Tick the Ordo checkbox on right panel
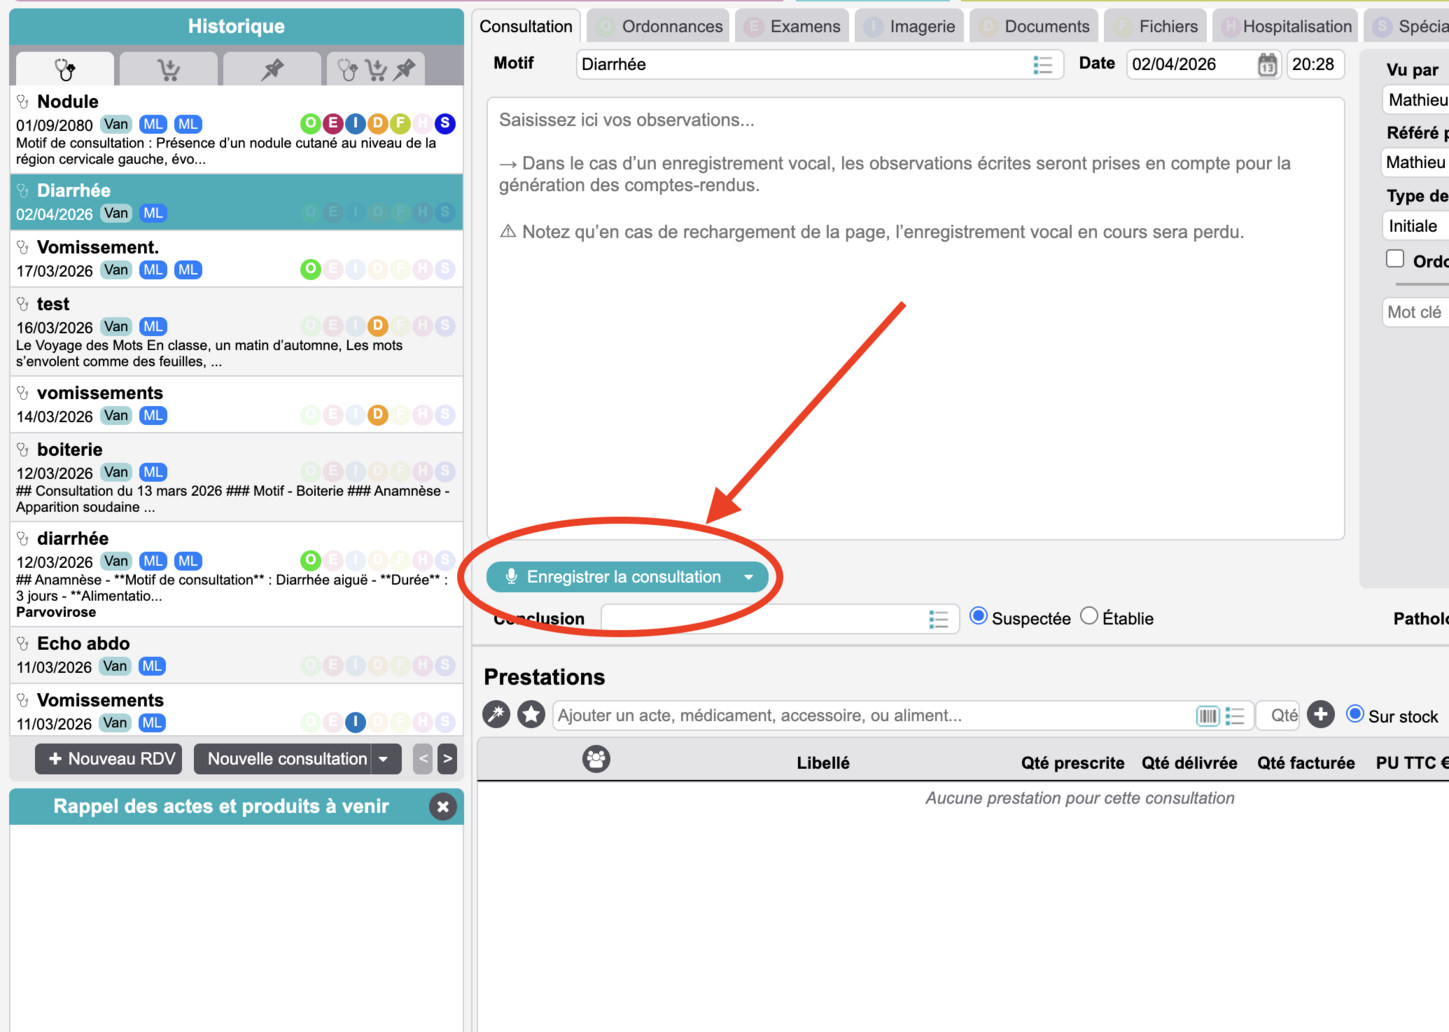The image size is (1449, 1032). [1395, 258]
